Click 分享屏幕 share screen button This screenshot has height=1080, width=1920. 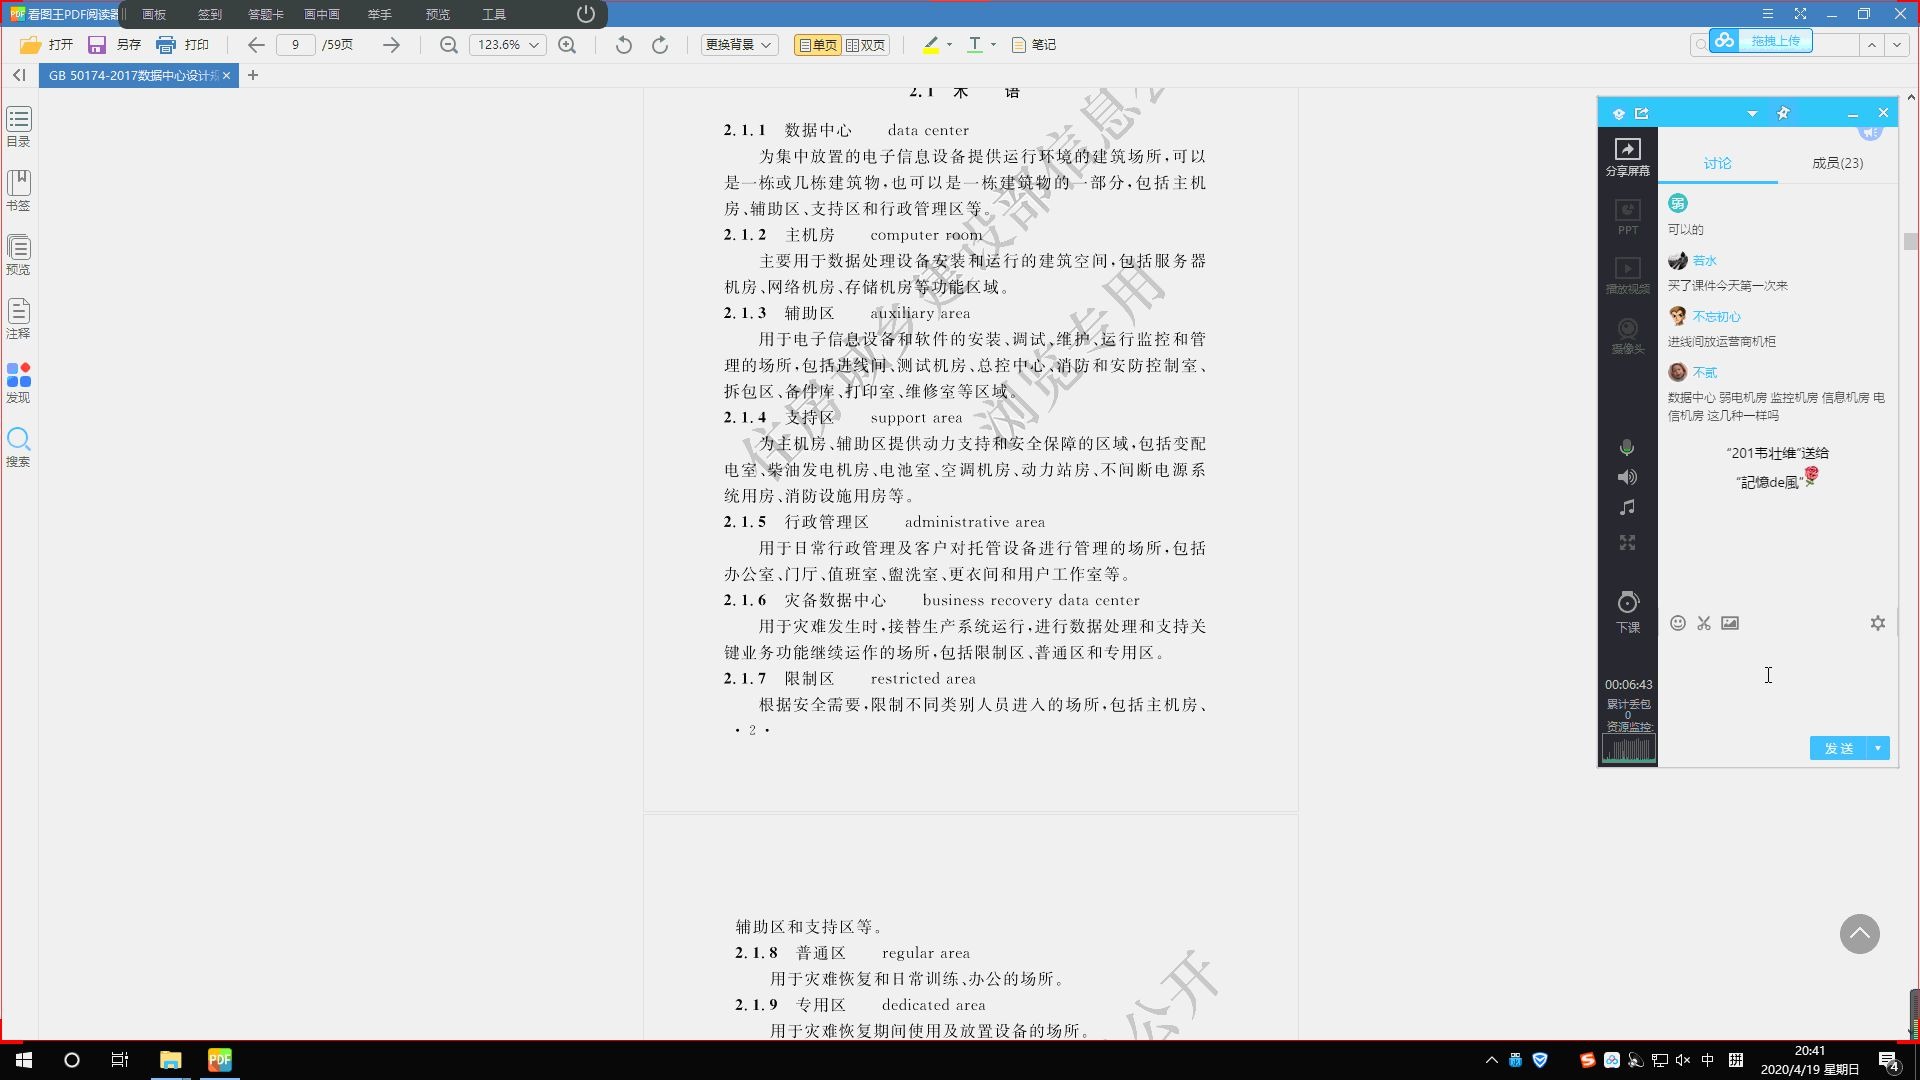(1628, 157)
